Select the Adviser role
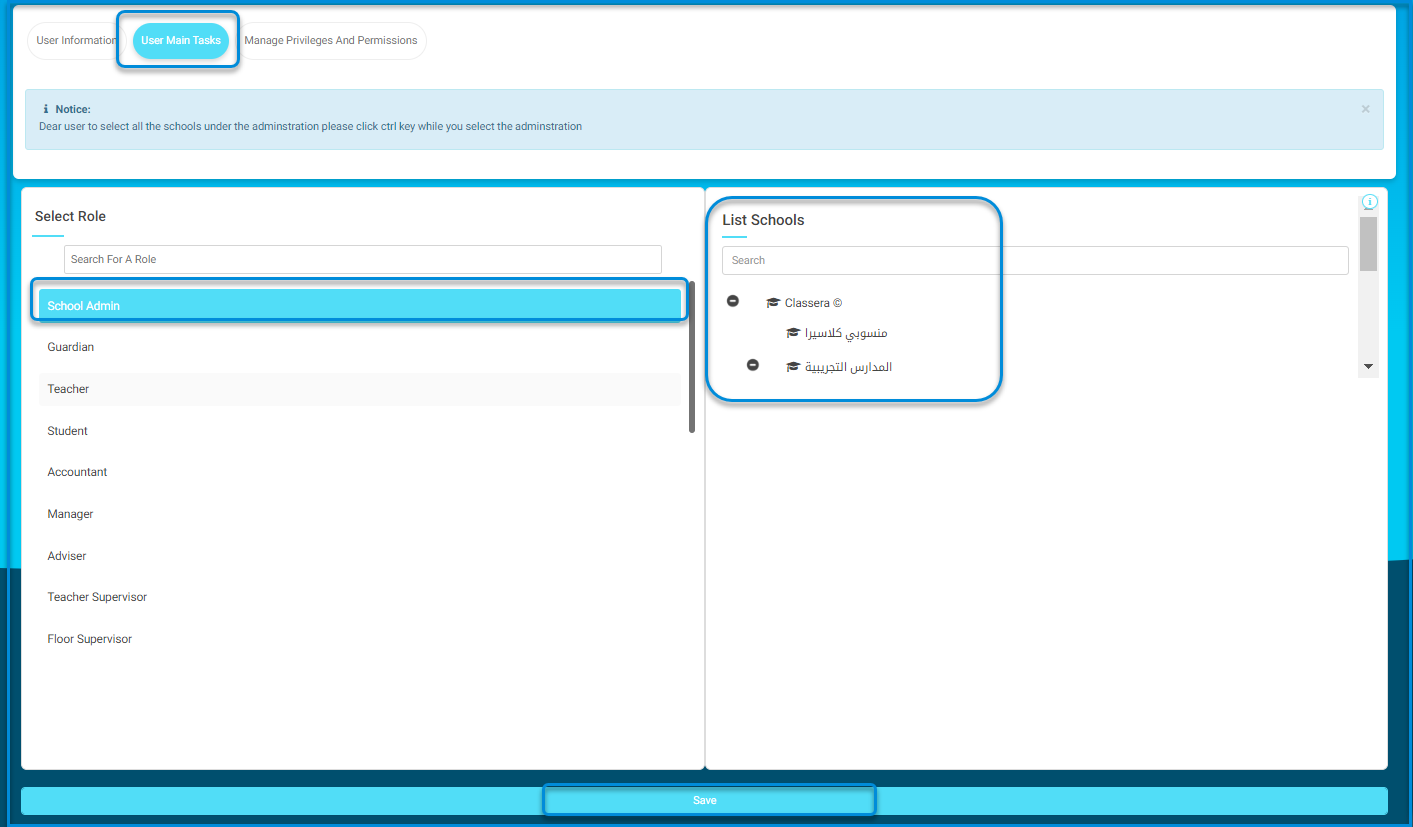This screenshot has width=1413, height=827. [x=360, y=556]
